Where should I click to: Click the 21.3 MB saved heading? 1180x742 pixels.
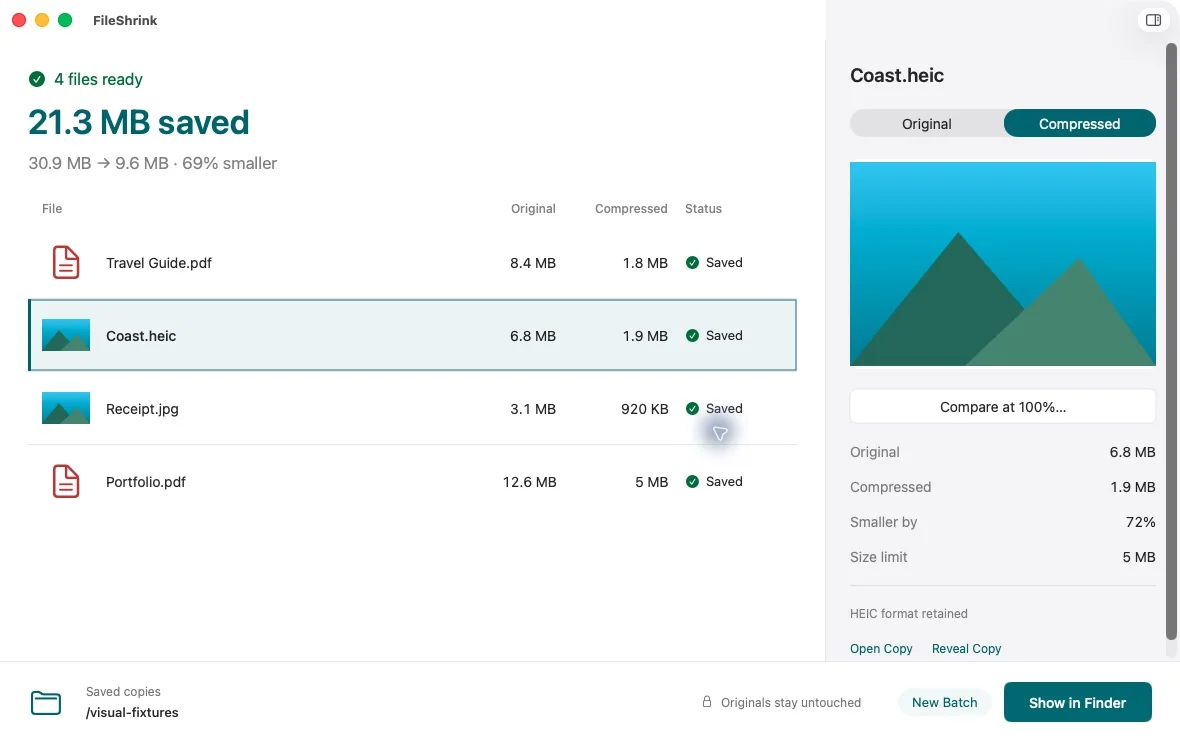click(138, 122)
